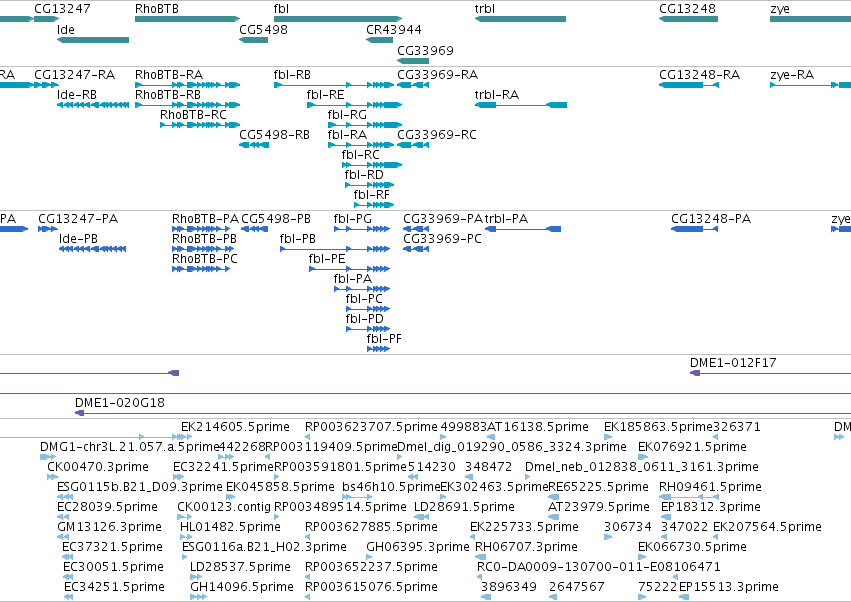851x602 pixels.
Task: Select the fbl-RA transcript
Action: [361, 145]
